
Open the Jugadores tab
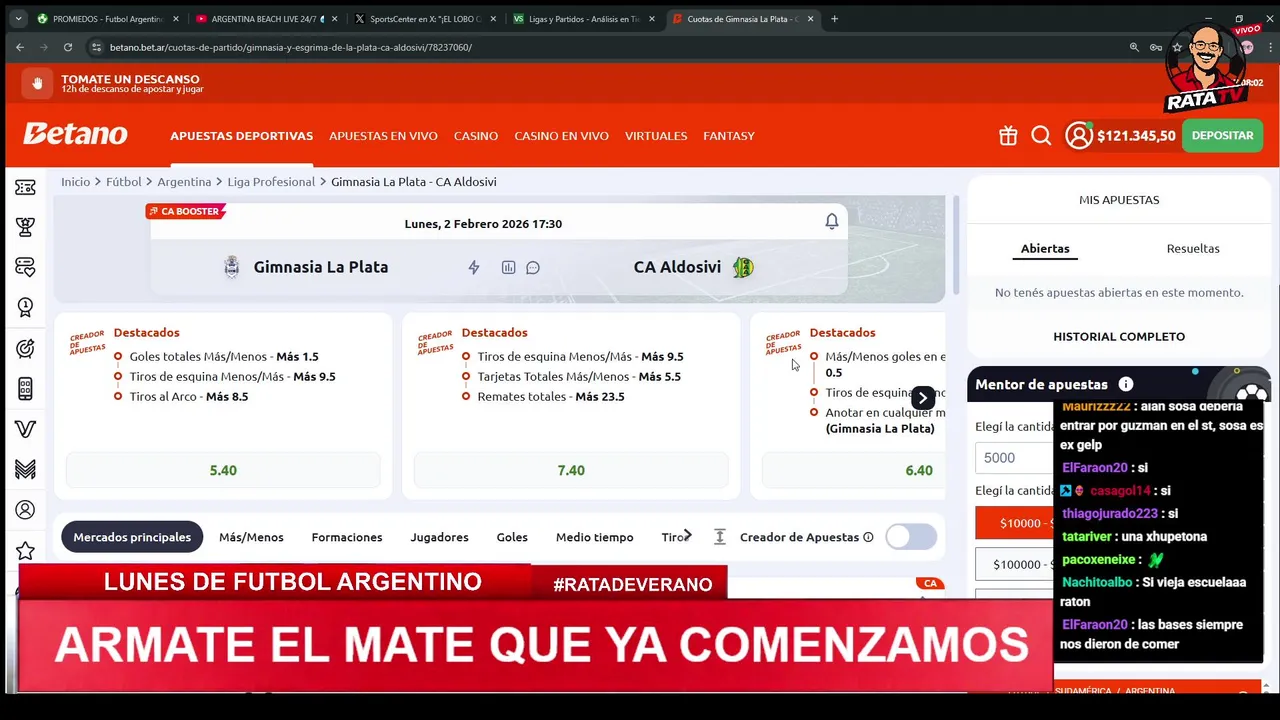(439, 537)
